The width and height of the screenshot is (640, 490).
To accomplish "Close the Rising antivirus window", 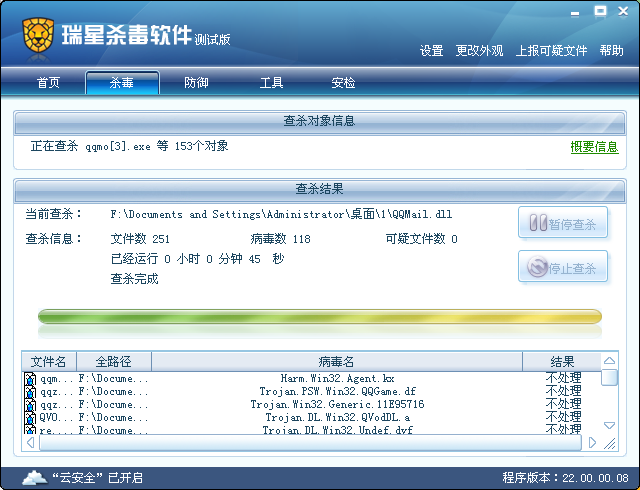I will pyautogui.click(x=623, y=11).
